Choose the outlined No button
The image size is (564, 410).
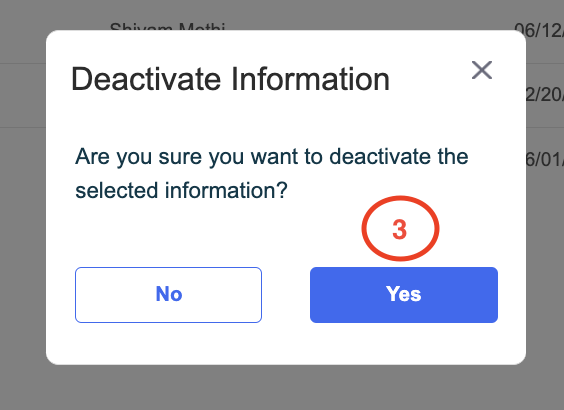pos(168,295)
